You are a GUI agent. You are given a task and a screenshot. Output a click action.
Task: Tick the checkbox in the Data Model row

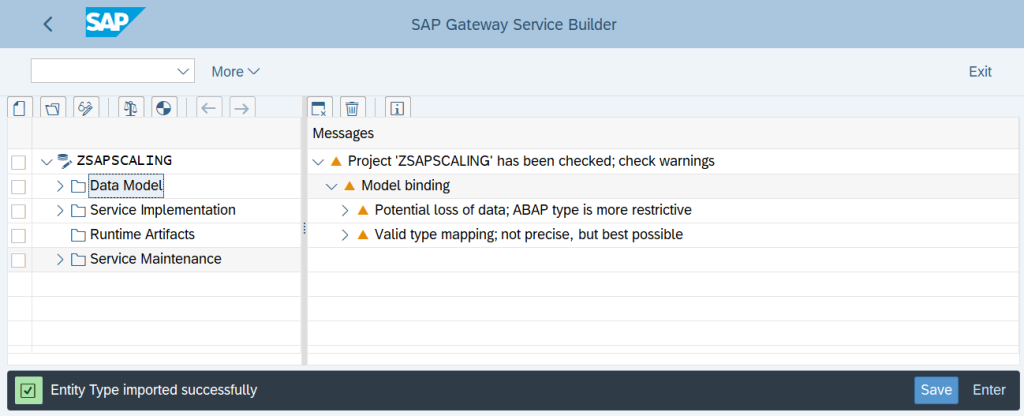[x=19, y=187]
